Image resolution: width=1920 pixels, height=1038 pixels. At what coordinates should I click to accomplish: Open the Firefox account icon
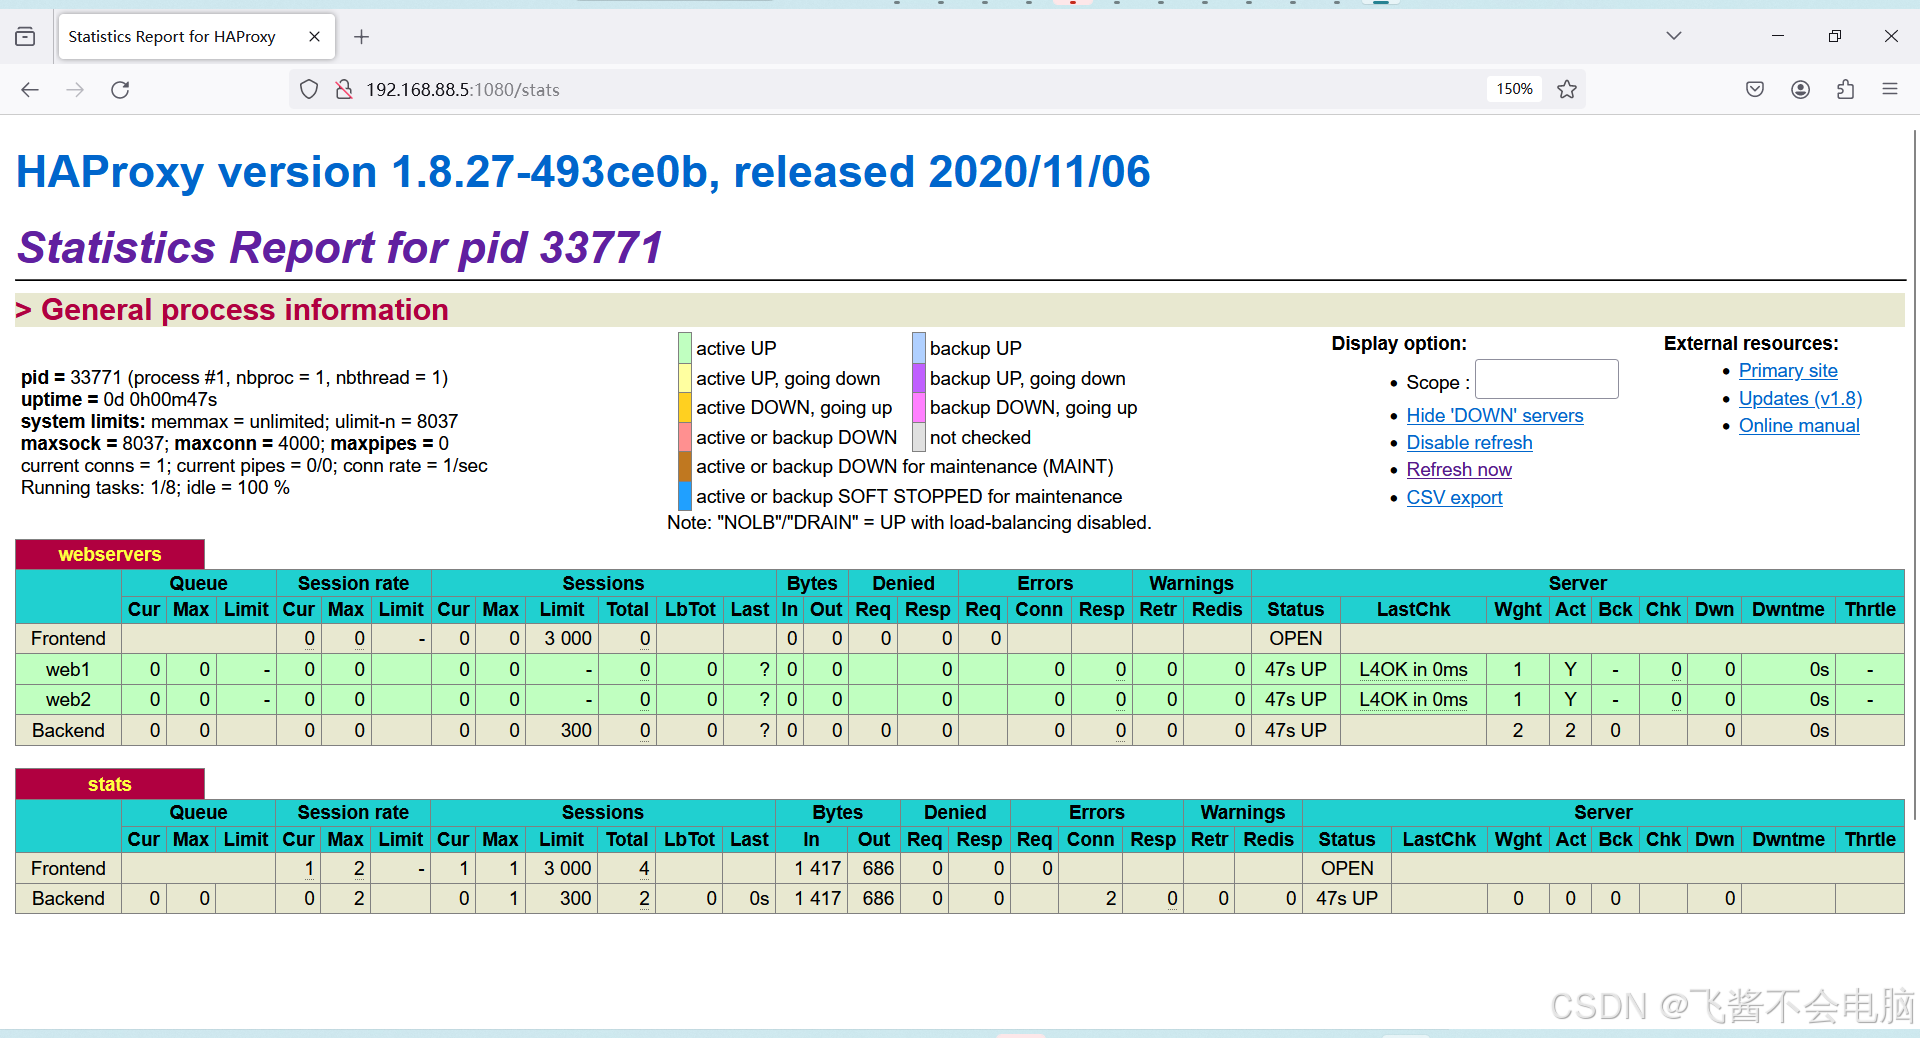1801,90
